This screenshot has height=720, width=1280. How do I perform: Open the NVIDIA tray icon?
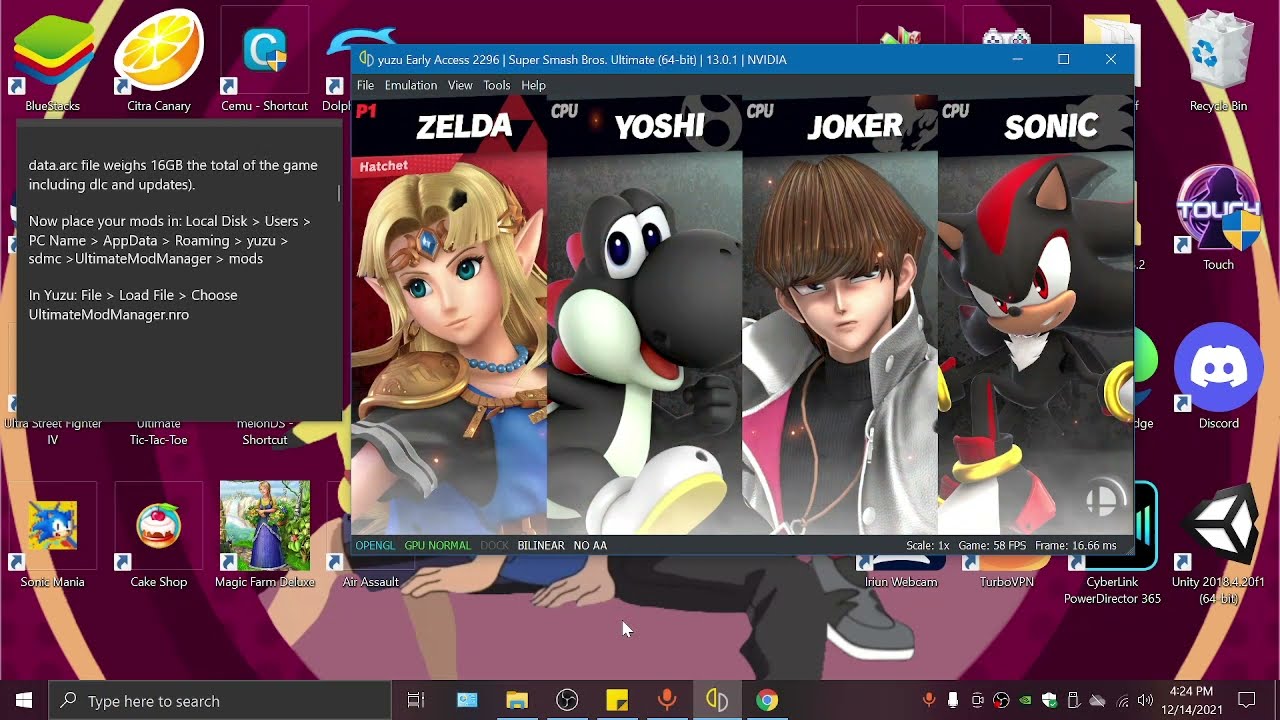1025,700
